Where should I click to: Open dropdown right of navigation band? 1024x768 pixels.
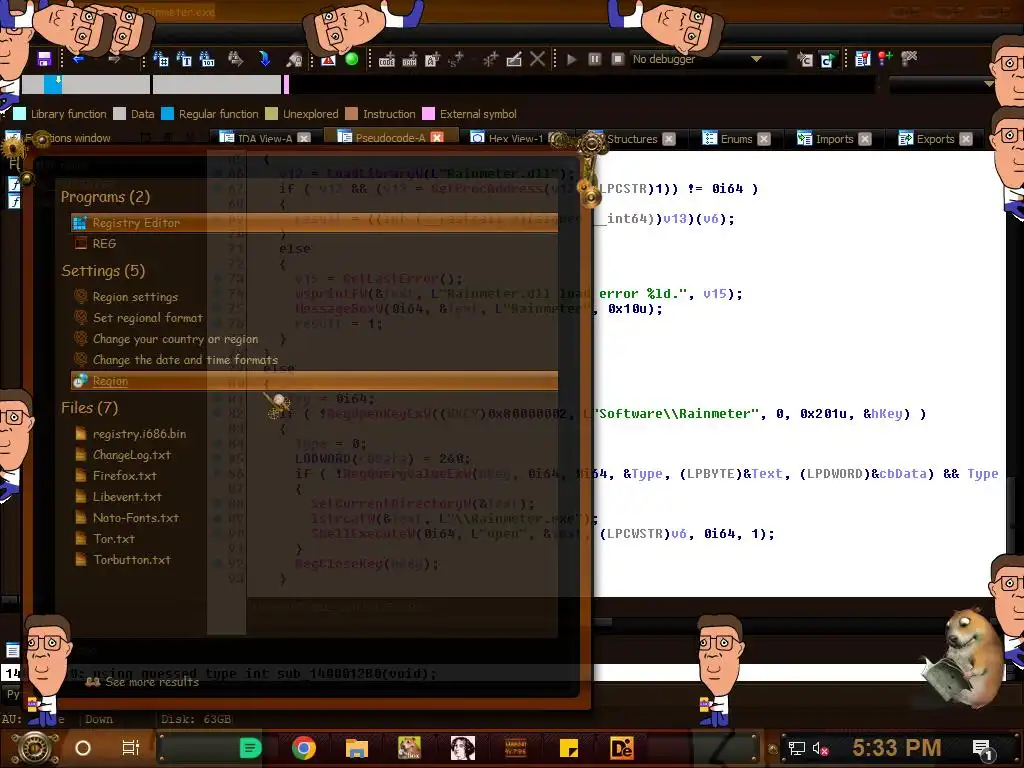click(988, 84)
